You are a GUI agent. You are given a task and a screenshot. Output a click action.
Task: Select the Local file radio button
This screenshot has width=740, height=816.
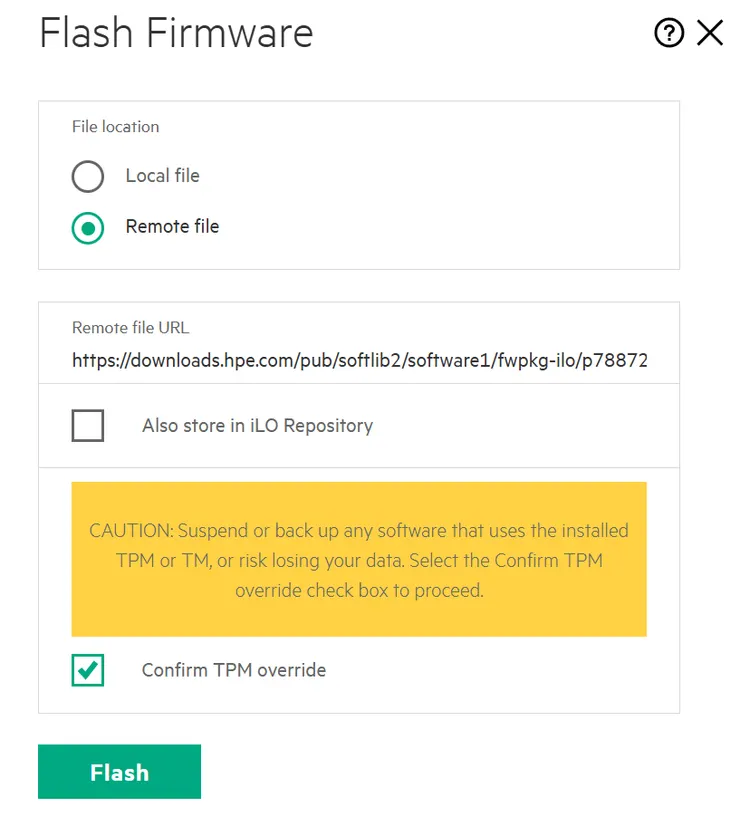click(88, 176)
